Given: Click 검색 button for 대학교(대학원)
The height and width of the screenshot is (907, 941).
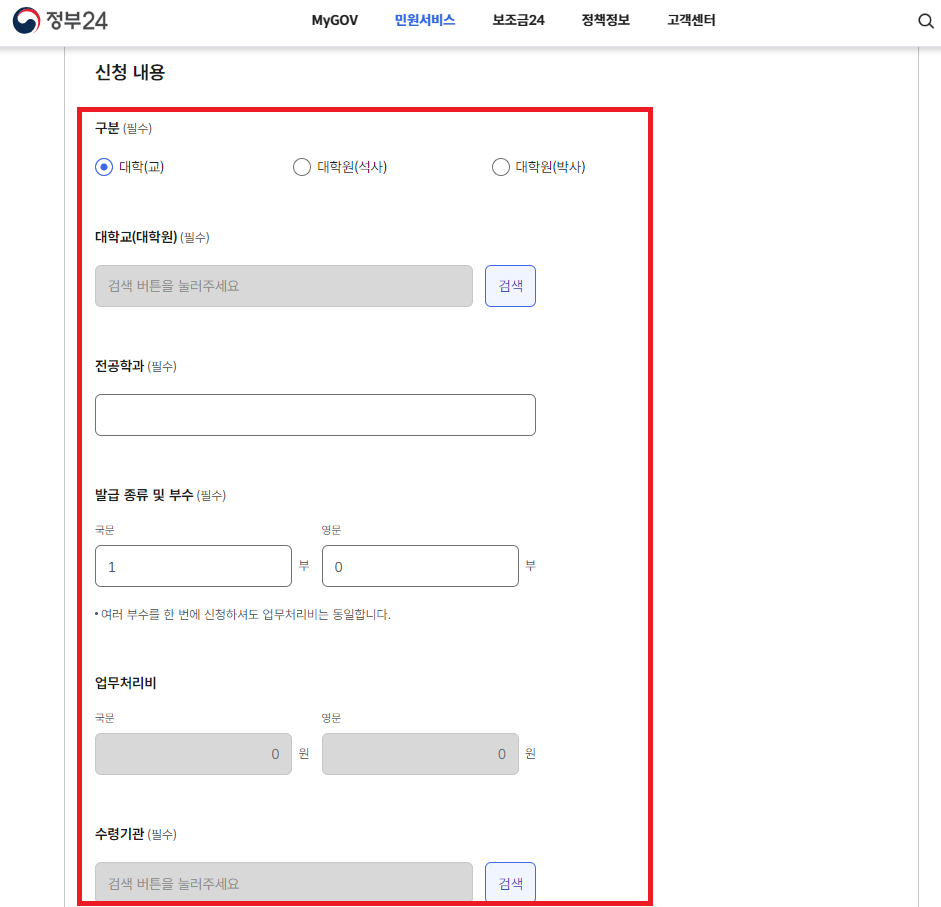Looking at the screenshot, I should [510, 286].
